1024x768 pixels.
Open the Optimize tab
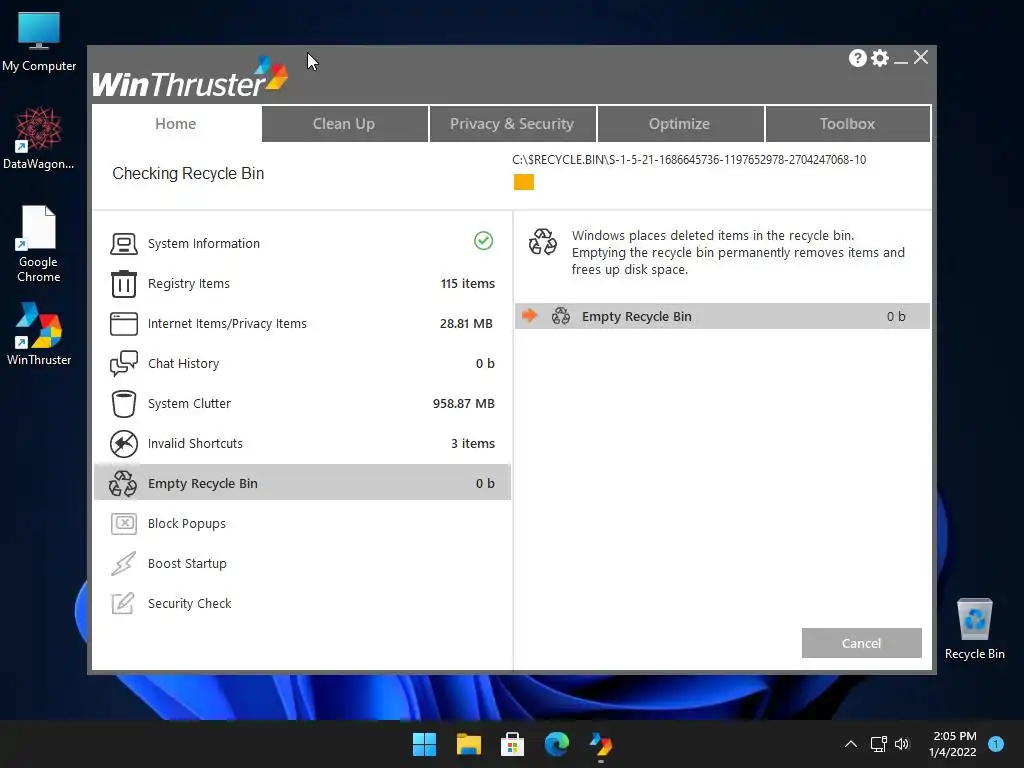(680, 123)
